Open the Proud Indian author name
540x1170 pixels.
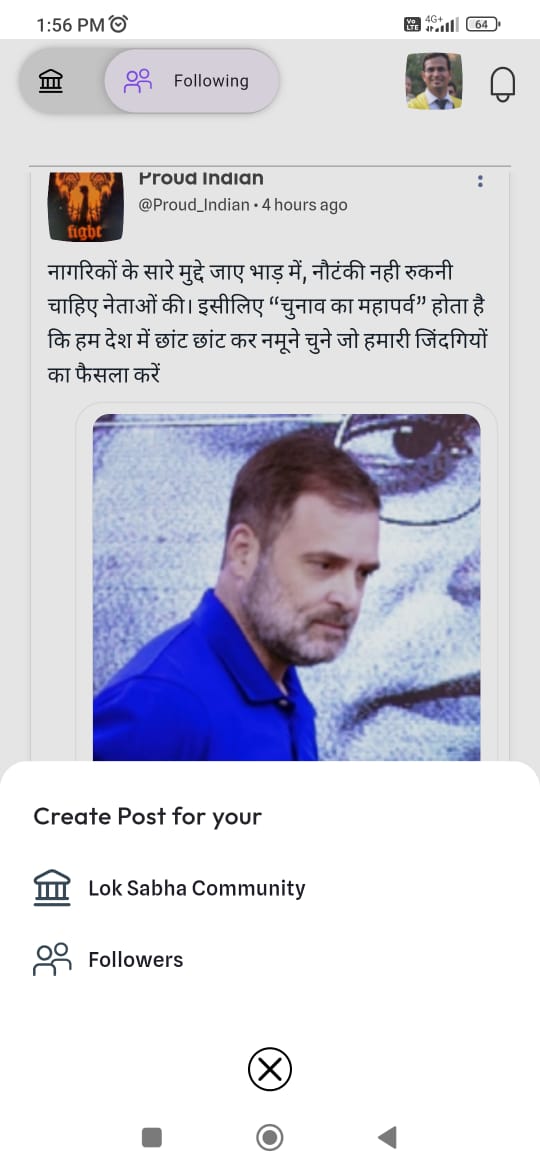tap(201, 179)
